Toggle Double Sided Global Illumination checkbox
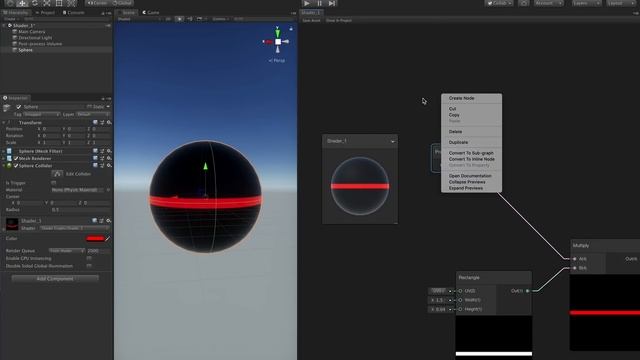Viewport: 640px width, 360px height. click(x=89, y=266)
